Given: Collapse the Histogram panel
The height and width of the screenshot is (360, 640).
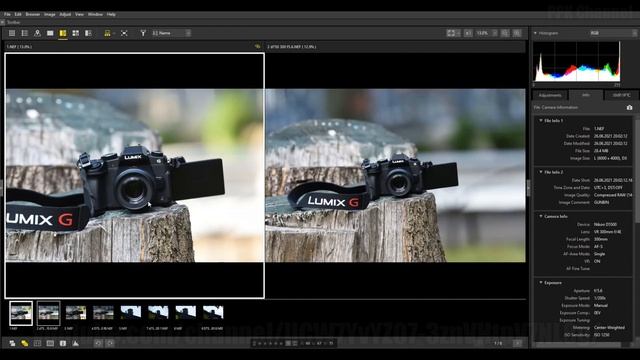Looking at the screenshot, I should [535, 33].
